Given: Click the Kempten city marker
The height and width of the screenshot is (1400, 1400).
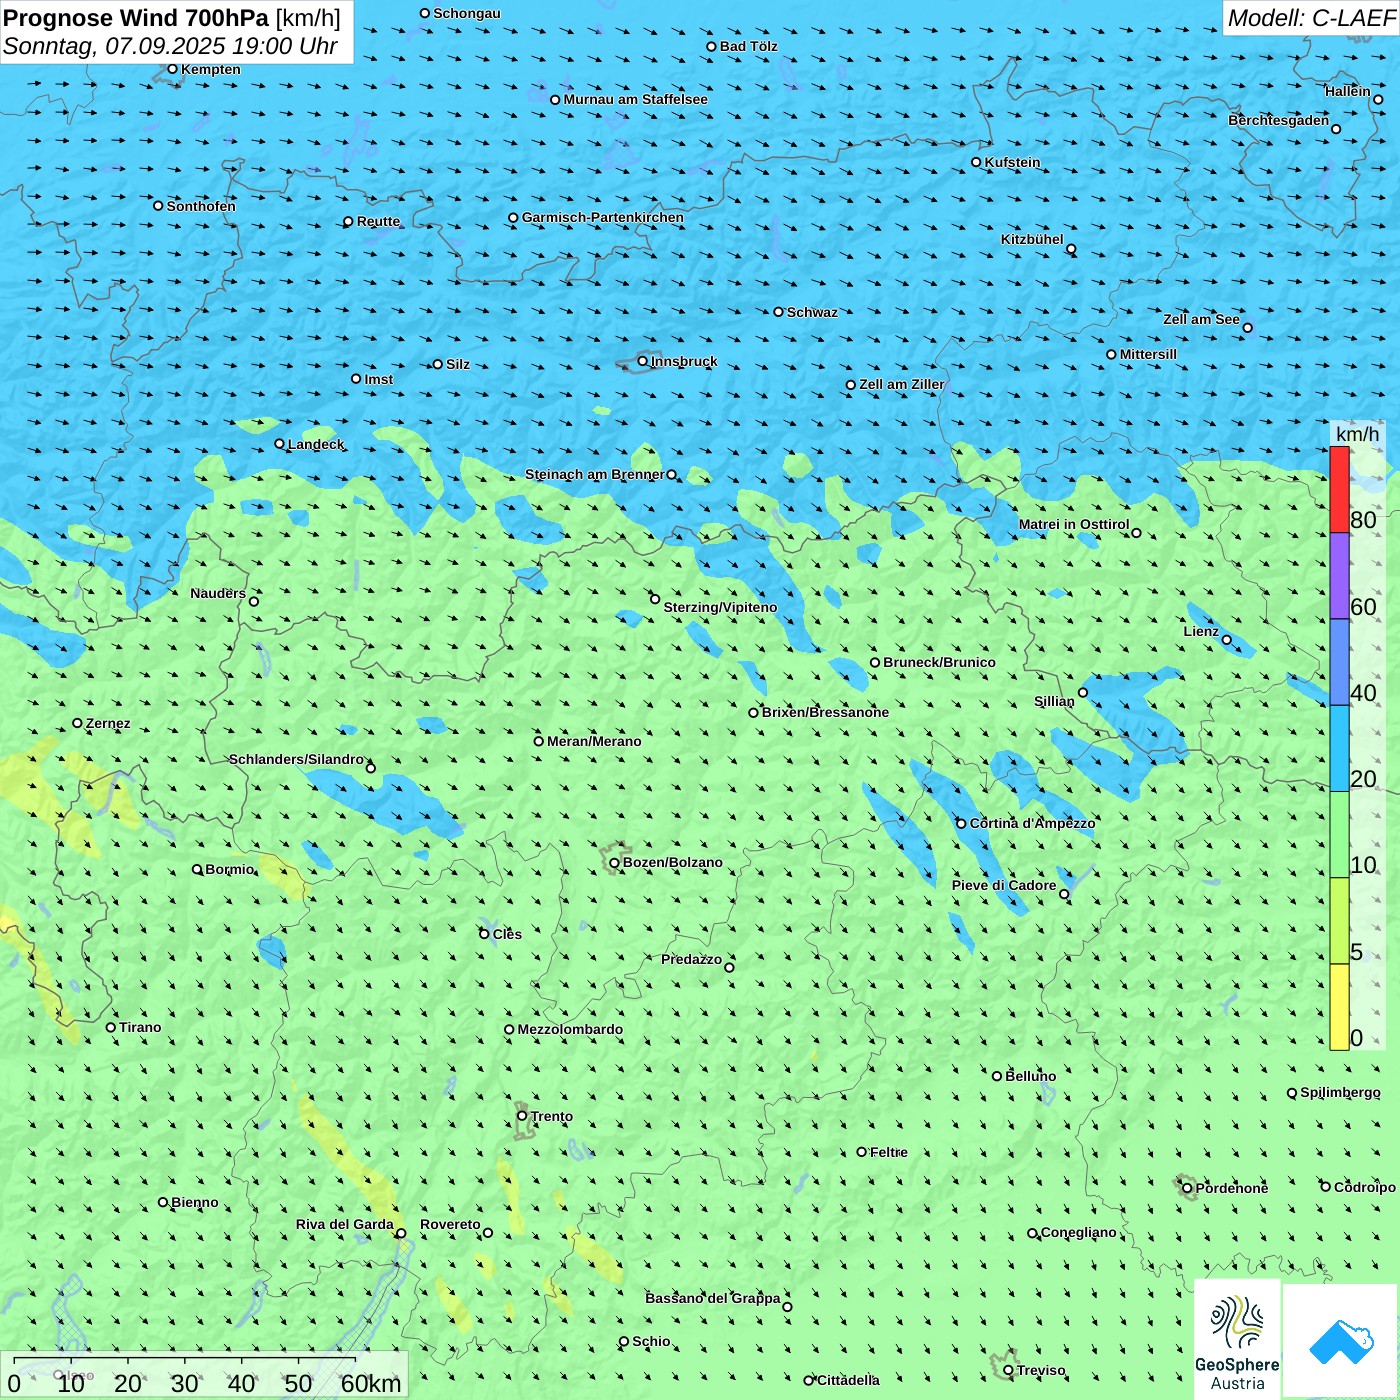Looking at the screenshot, I should click(x=172, y=69).
